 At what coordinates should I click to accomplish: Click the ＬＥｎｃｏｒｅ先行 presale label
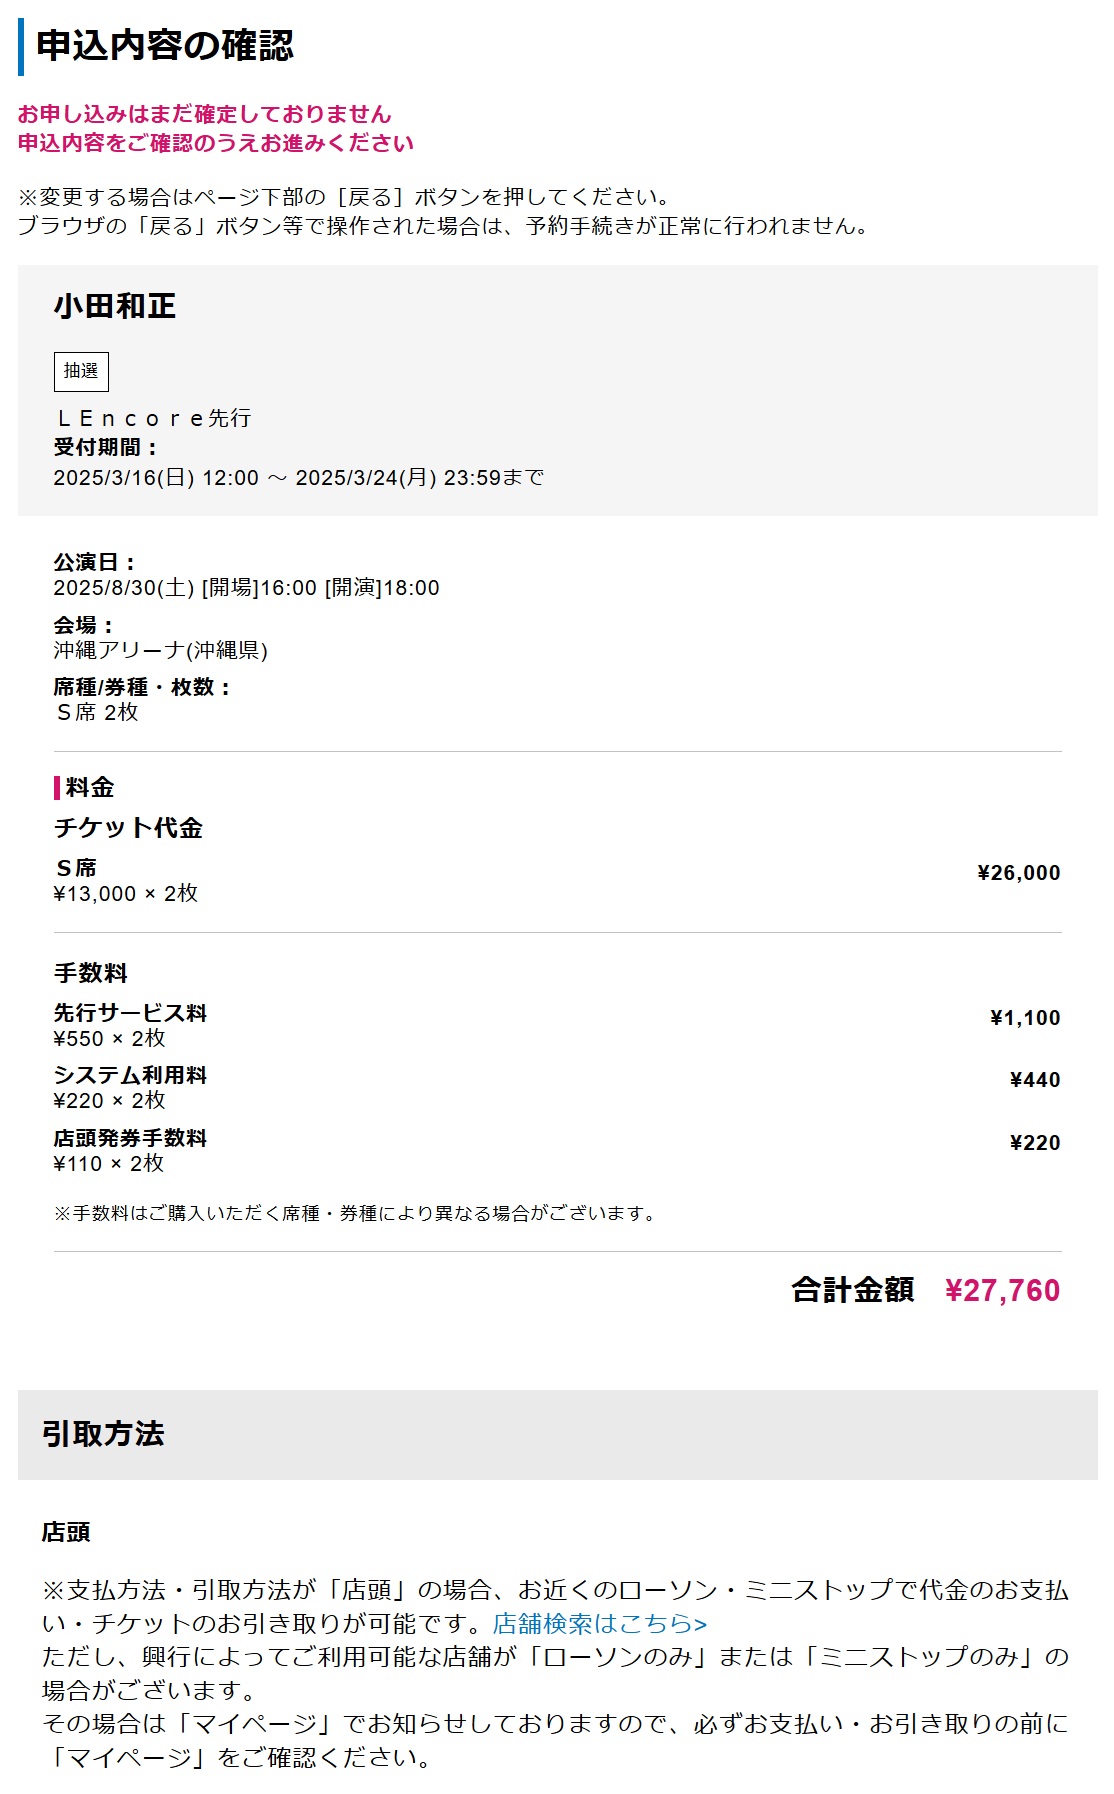click(153, 418)
